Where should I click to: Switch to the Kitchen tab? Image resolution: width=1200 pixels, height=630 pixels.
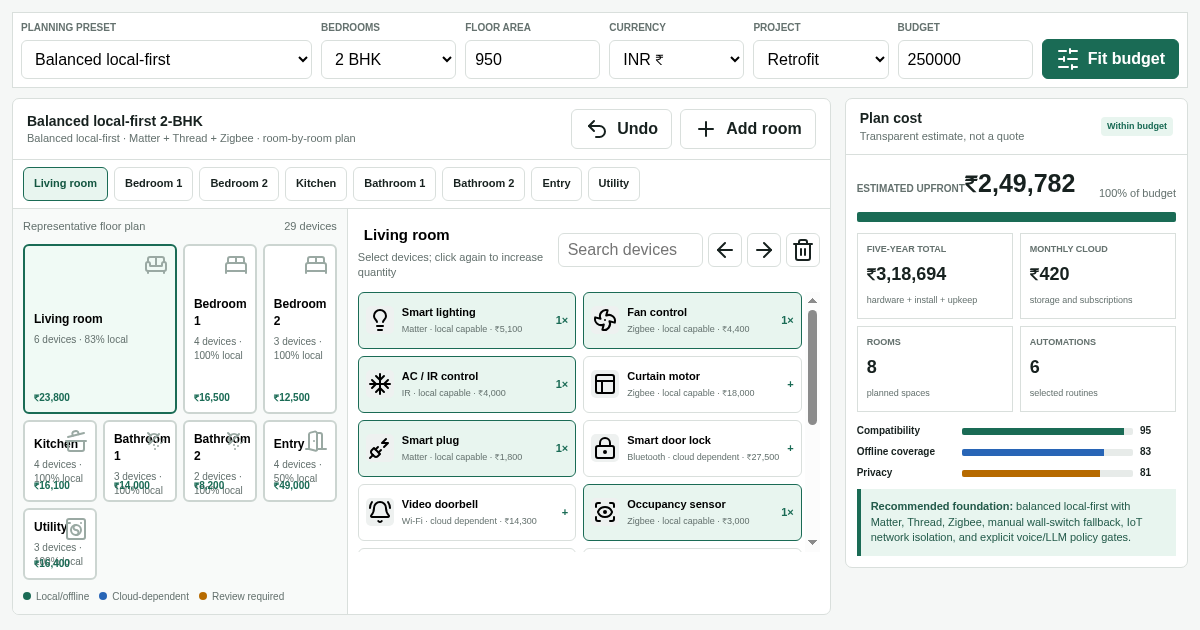click(x=316, y=184)
